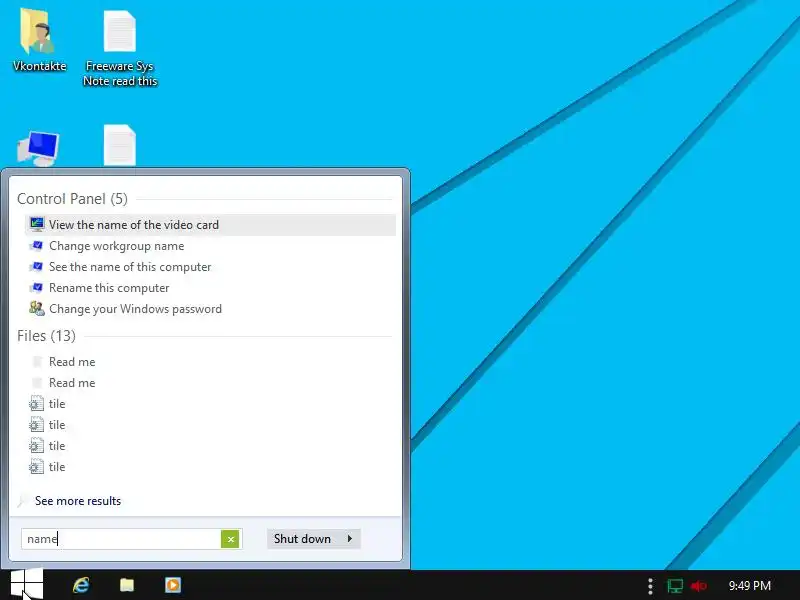Open the media player taskbar icon
Screen dimensions: 800x600
172,585
